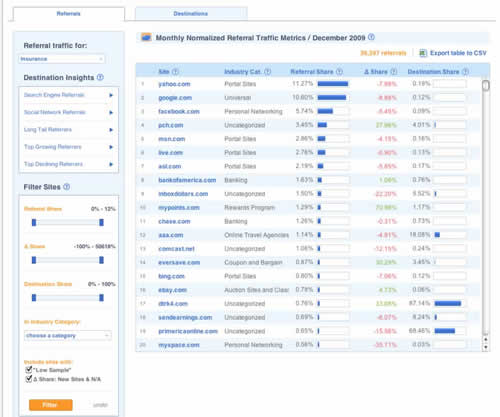Open ebay.com site link
500x417 pixels.
(x=172, y=290)
